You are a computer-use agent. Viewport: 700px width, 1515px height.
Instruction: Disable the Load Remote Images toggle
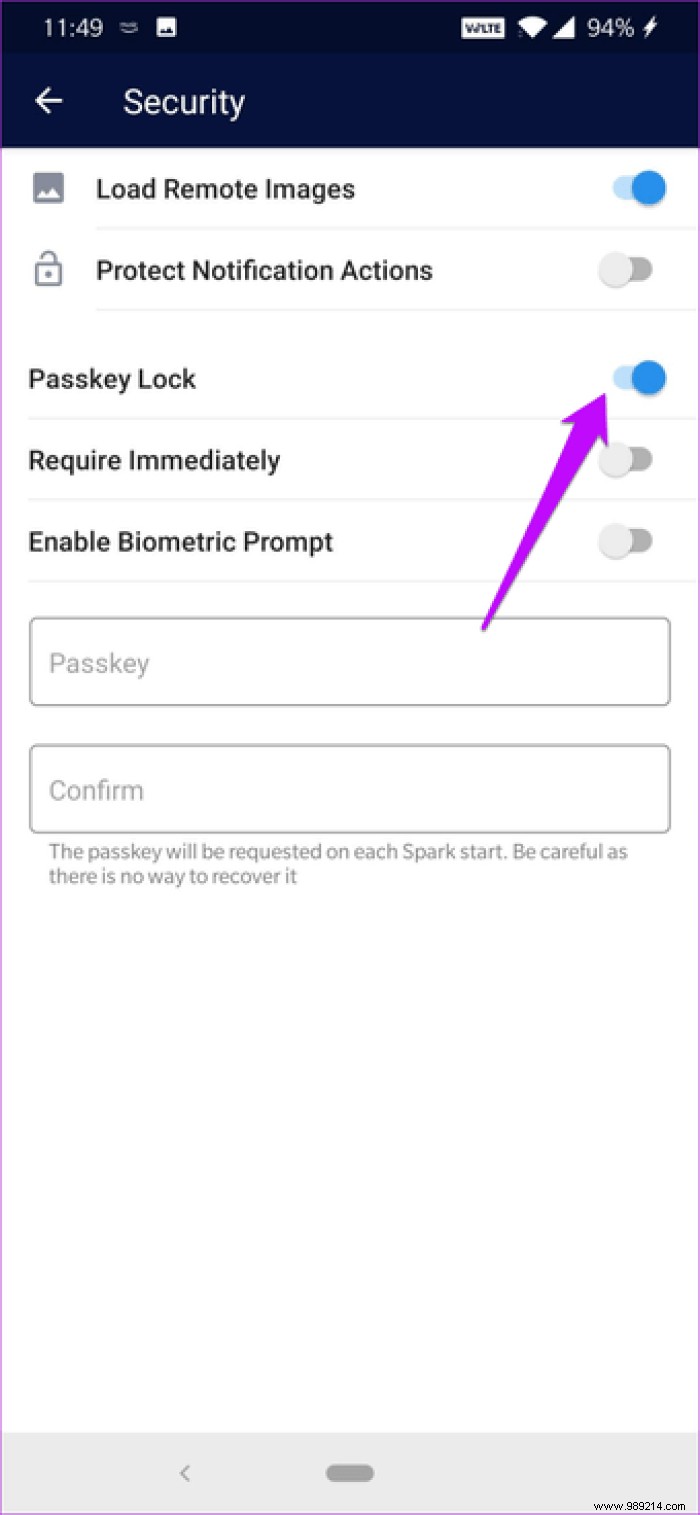click(637, 188)
